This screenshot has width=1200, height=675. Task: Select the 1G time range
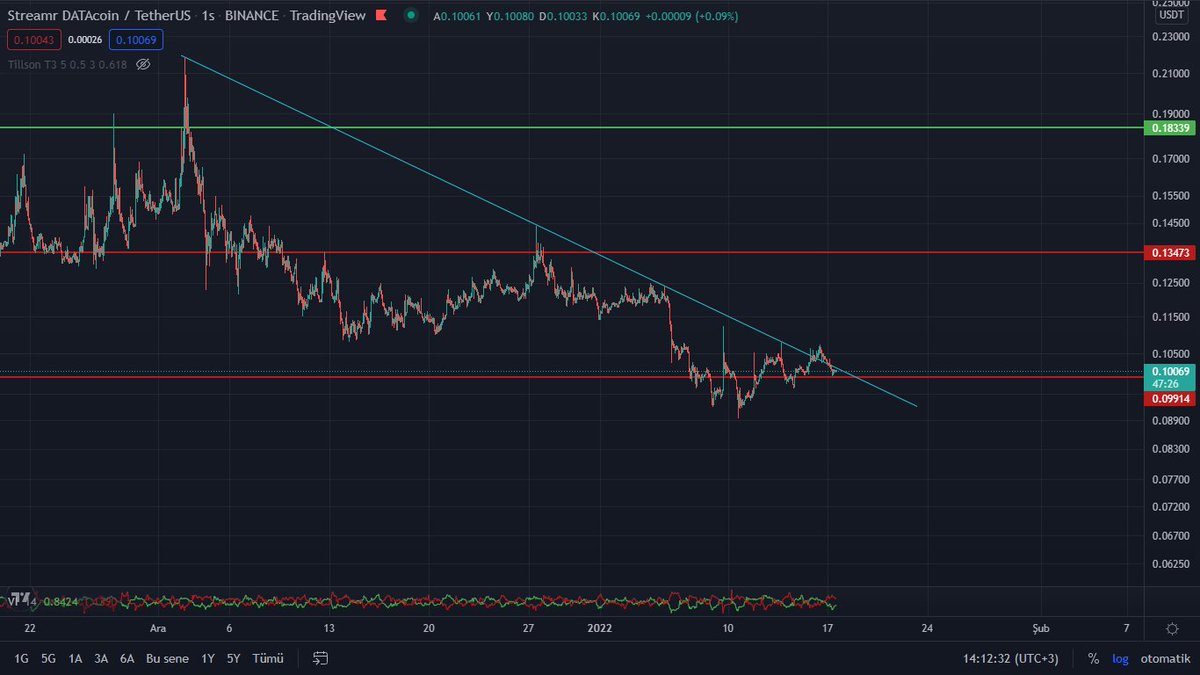[x=21, y=658]
